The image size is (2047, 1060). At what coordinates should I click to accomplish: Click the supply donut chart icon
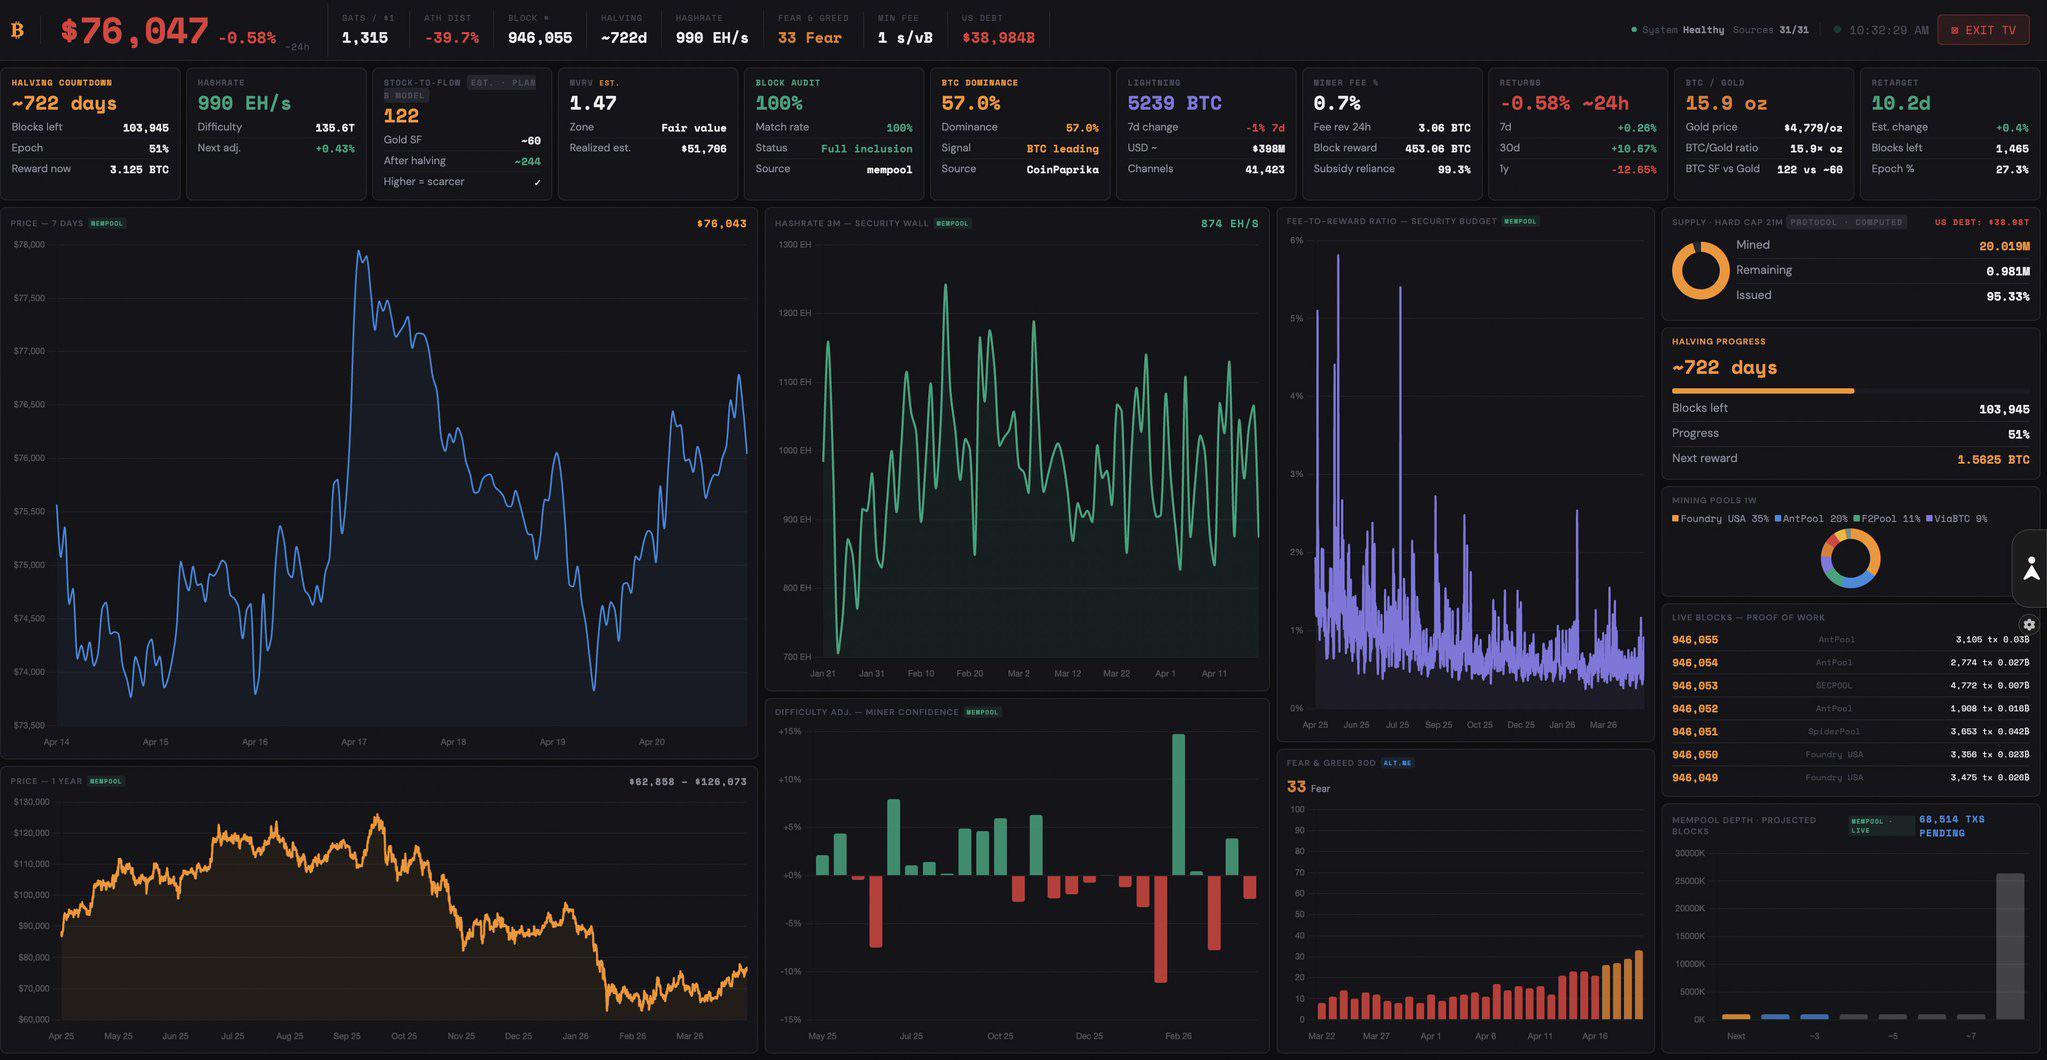[1700, 270]
